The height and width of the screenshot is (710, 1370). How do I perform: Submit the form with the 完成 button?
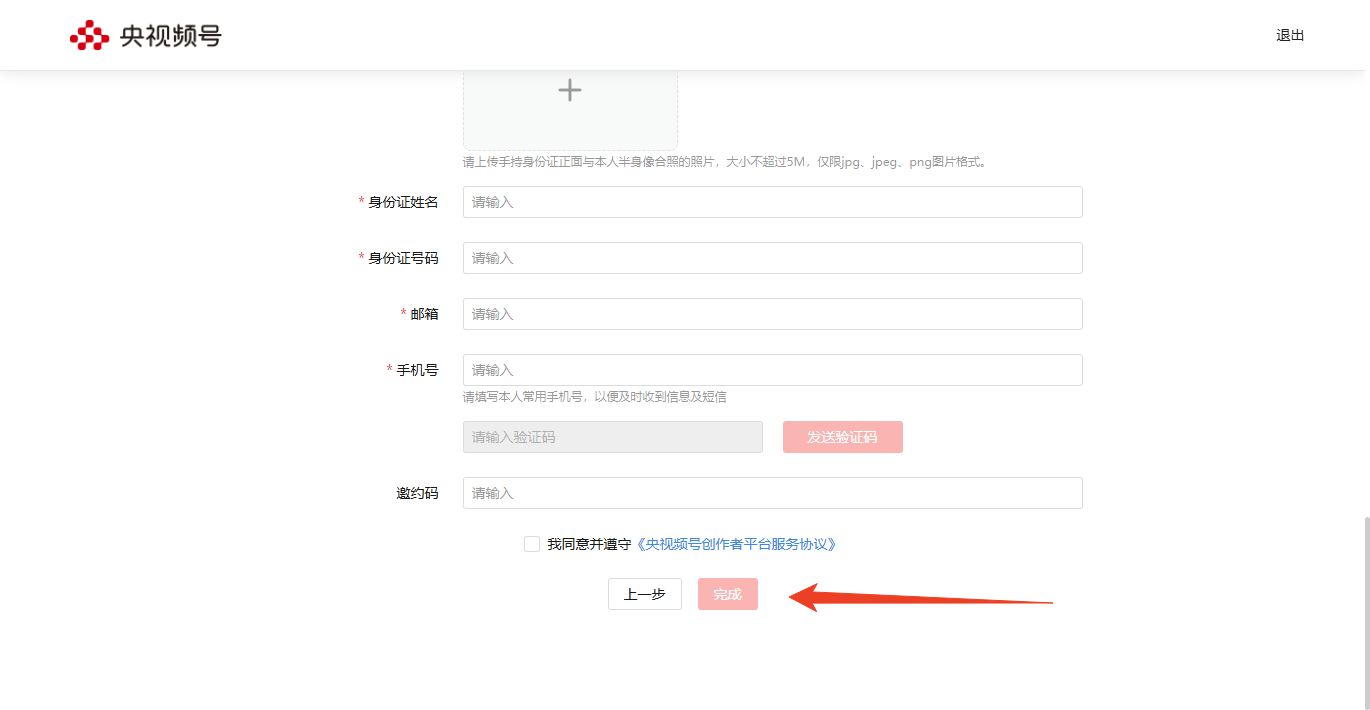(x=727, y=594)
